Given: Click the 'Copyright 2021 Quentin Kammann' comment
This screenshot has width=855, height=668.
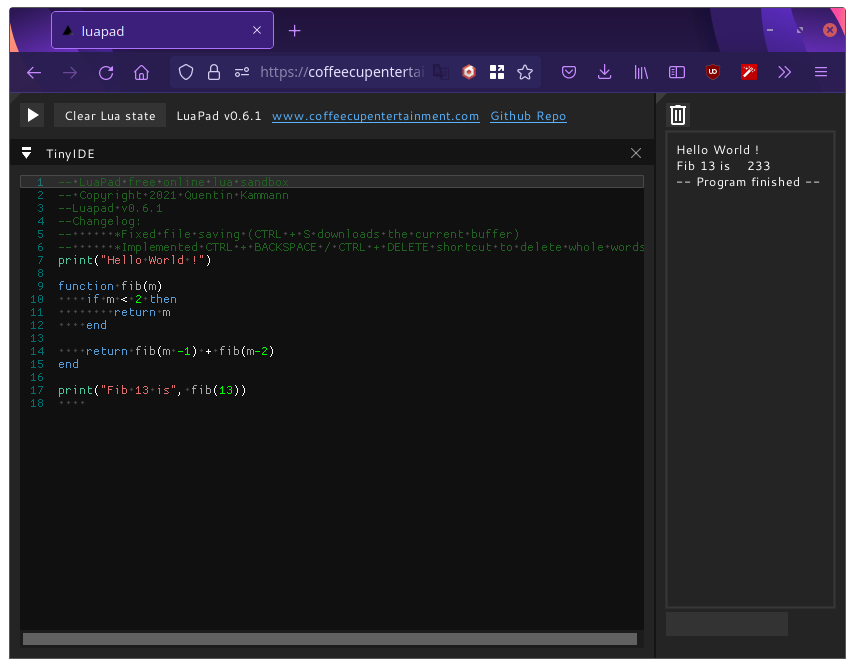Looking at the screenshot, I should click(x=173, y=195).
